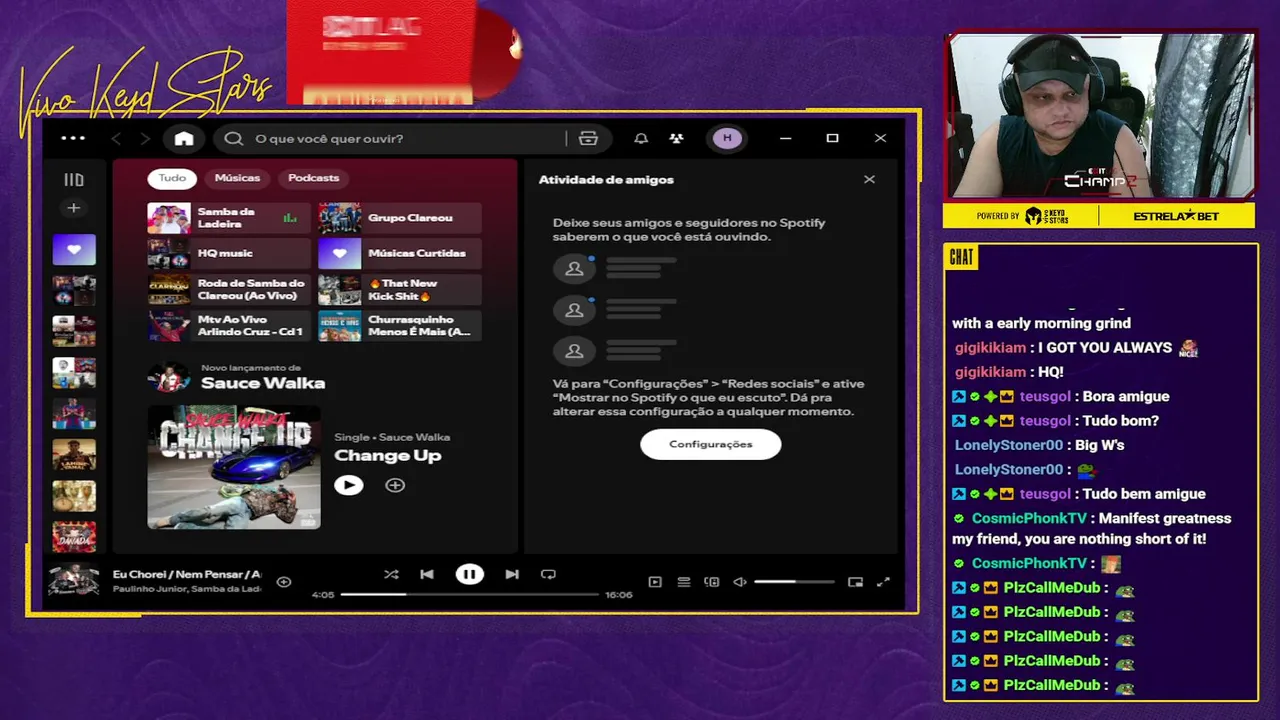Open 'Samba da Ladeira' shortcut
This screenshot has height=720, width=1280.
click(229, 218)
